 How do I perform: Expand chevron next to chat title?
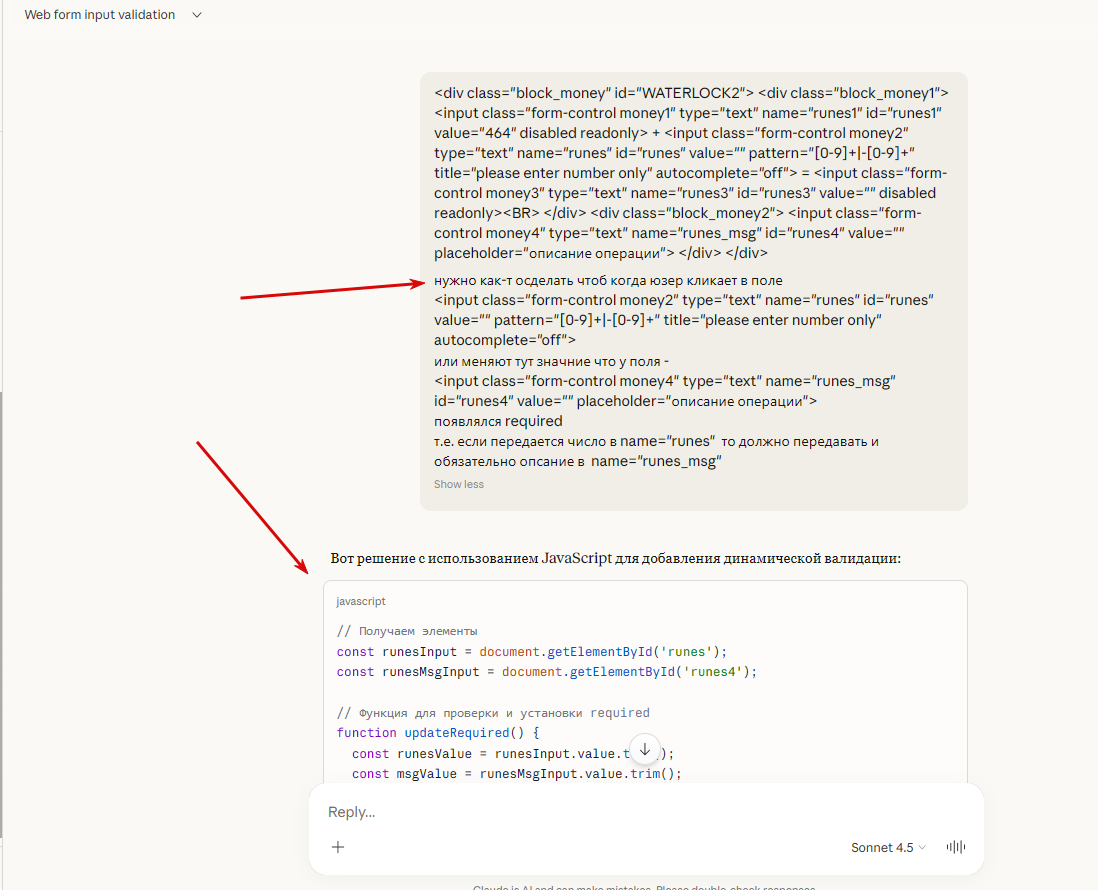pos(196,15)
